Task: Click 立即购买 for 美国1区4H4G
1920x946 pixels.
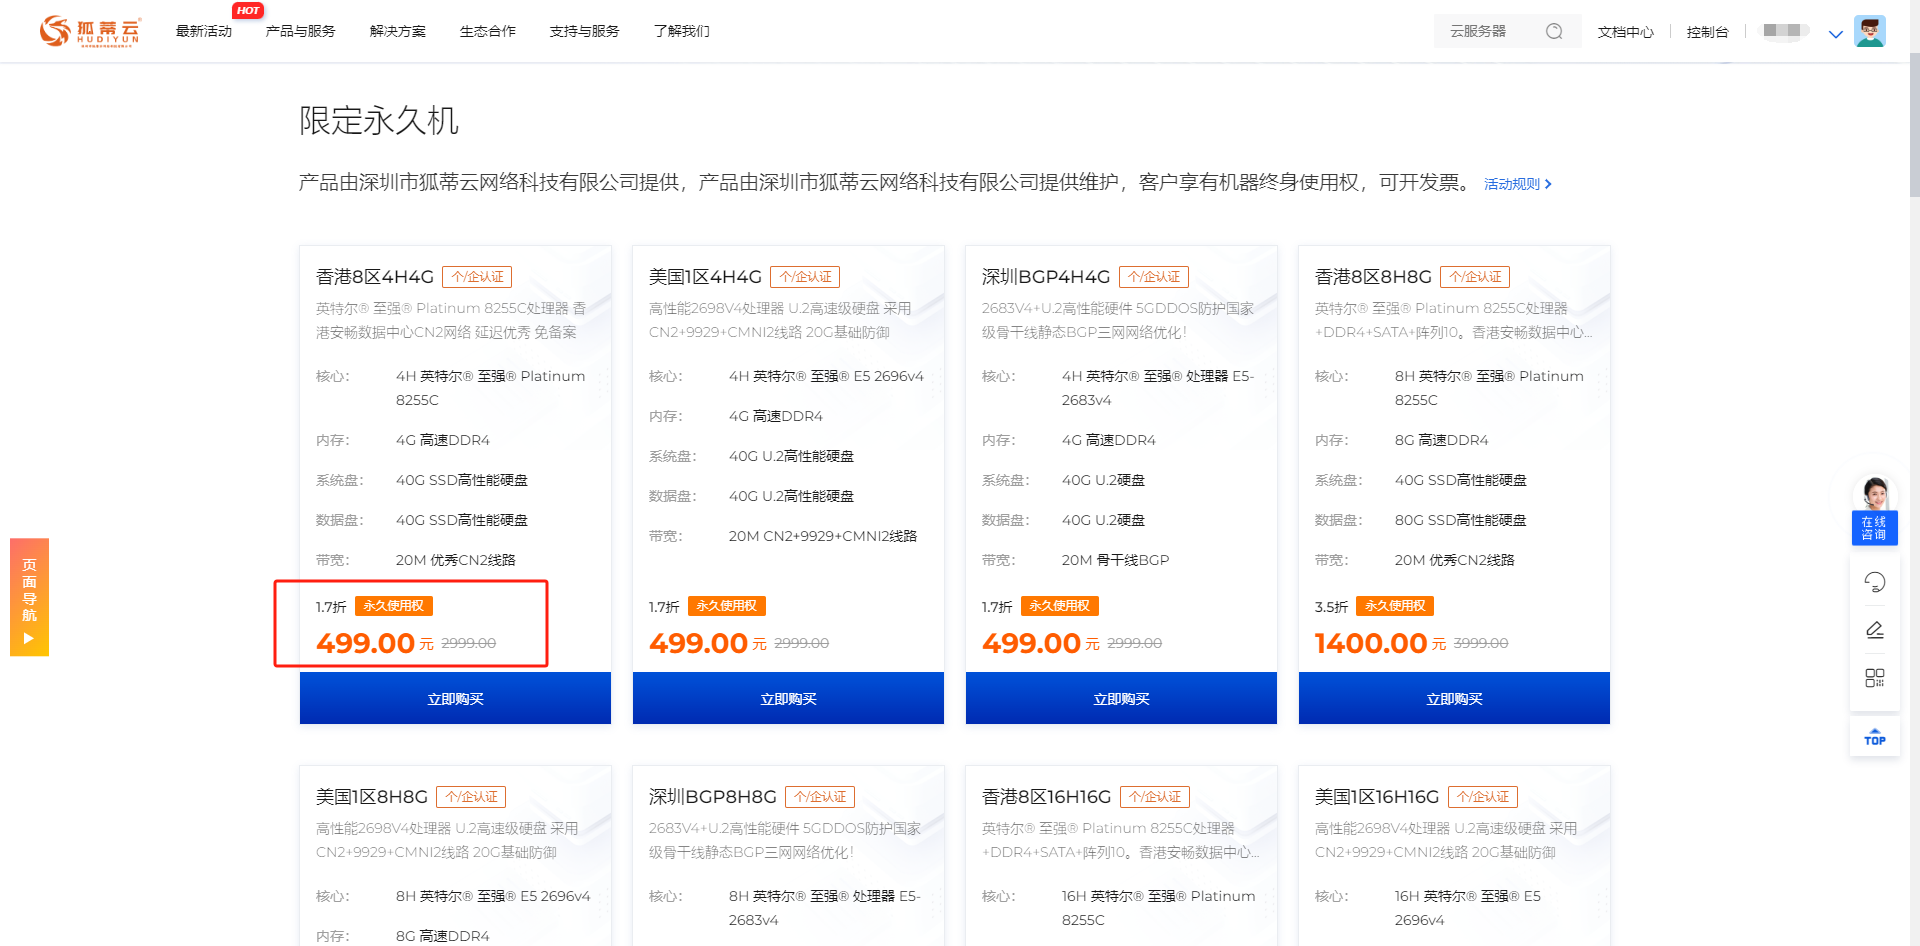Action: 788,698
